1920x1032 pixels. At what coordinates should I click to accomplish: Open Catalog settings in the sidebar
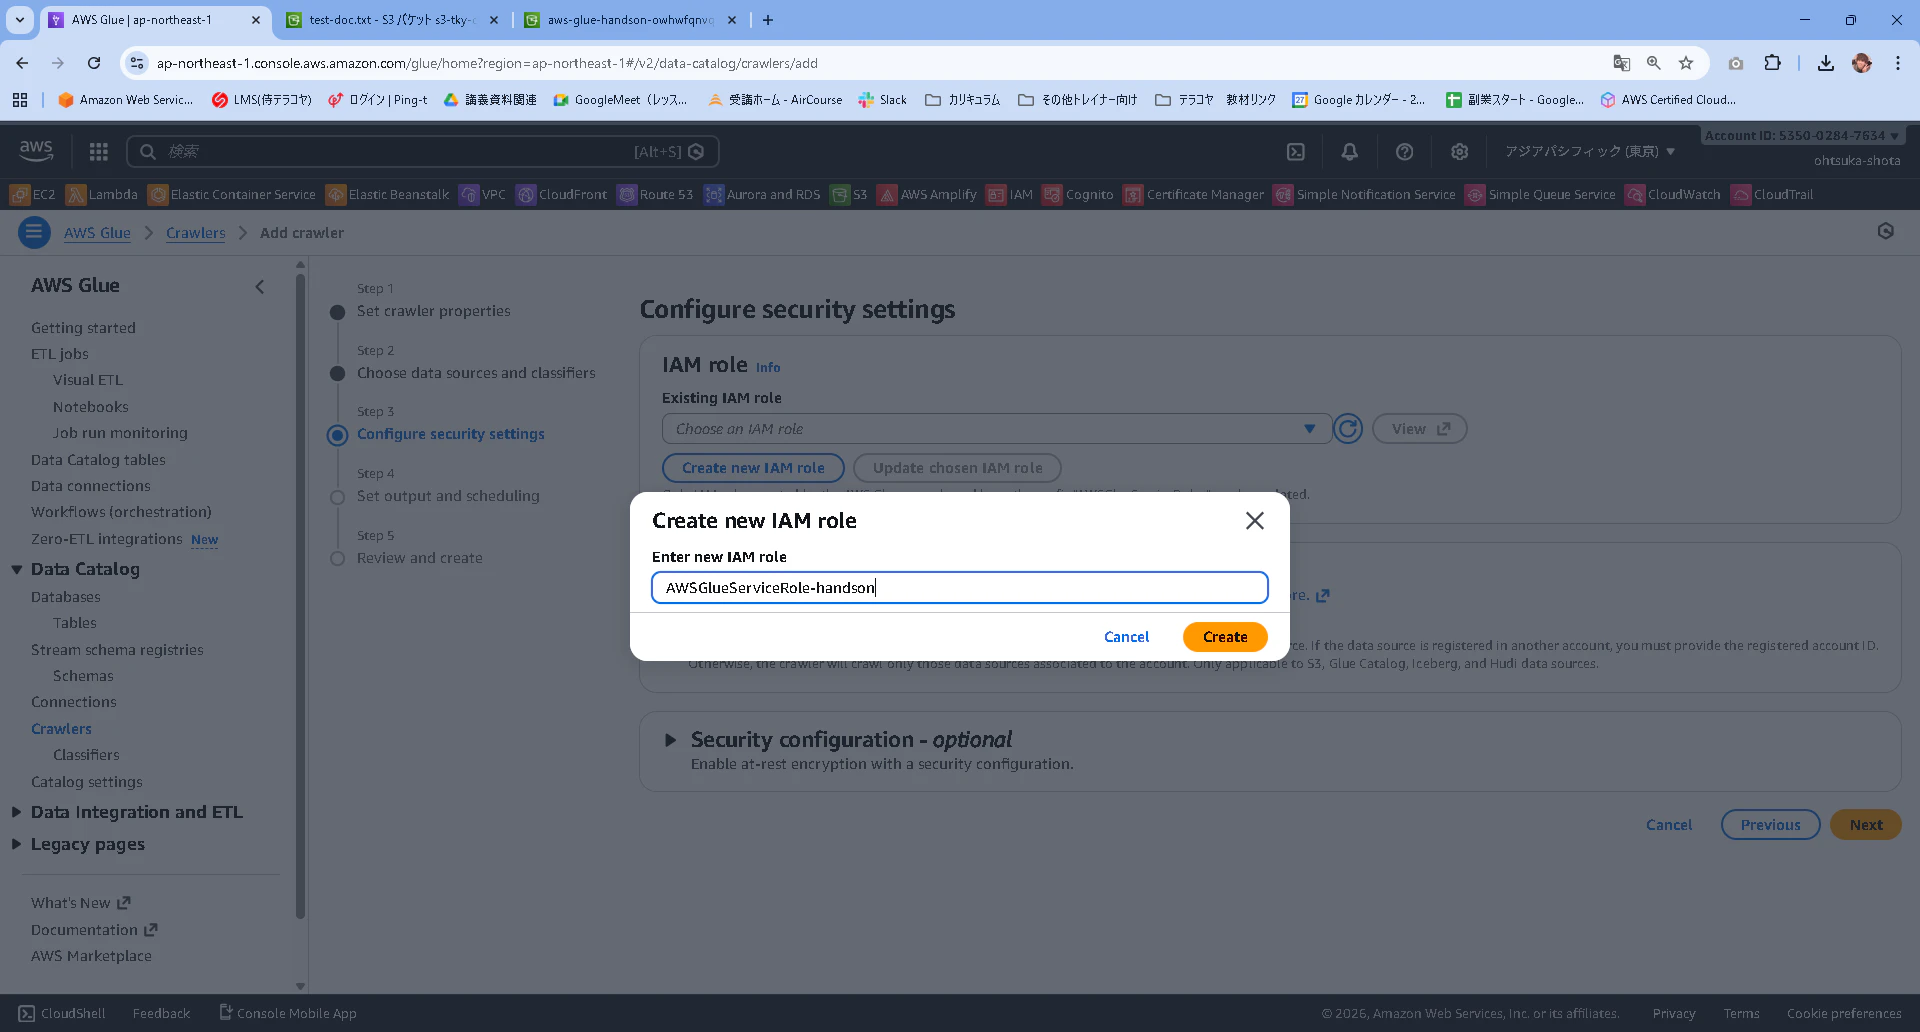coord(87,782)
